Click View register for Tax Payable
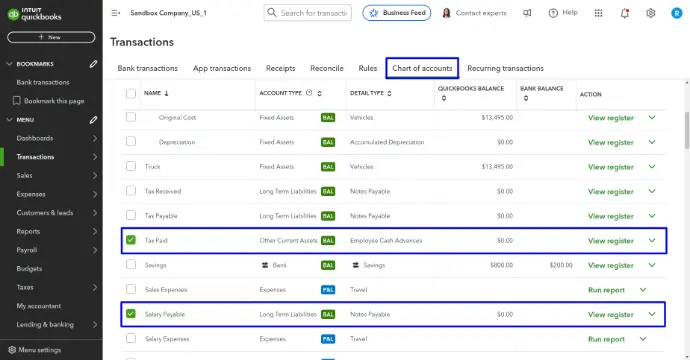This screenshot has width=690, height=360. coord(611,216)
